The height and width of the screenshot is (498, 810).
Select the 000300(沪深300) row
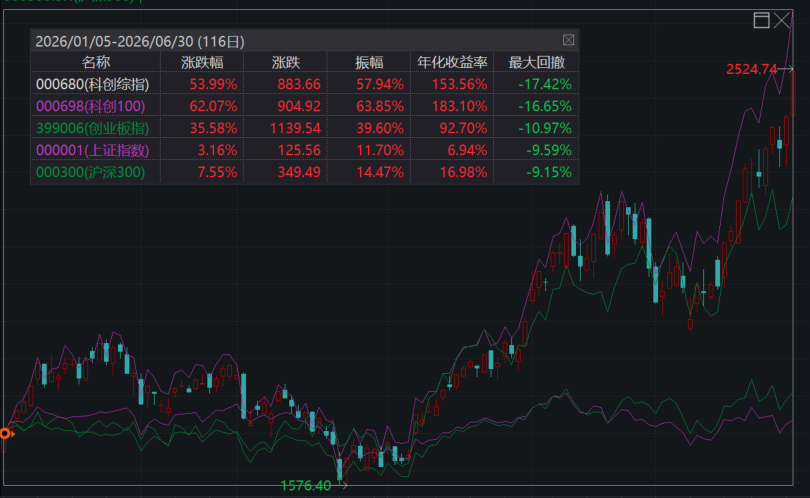tap(304, 172)
